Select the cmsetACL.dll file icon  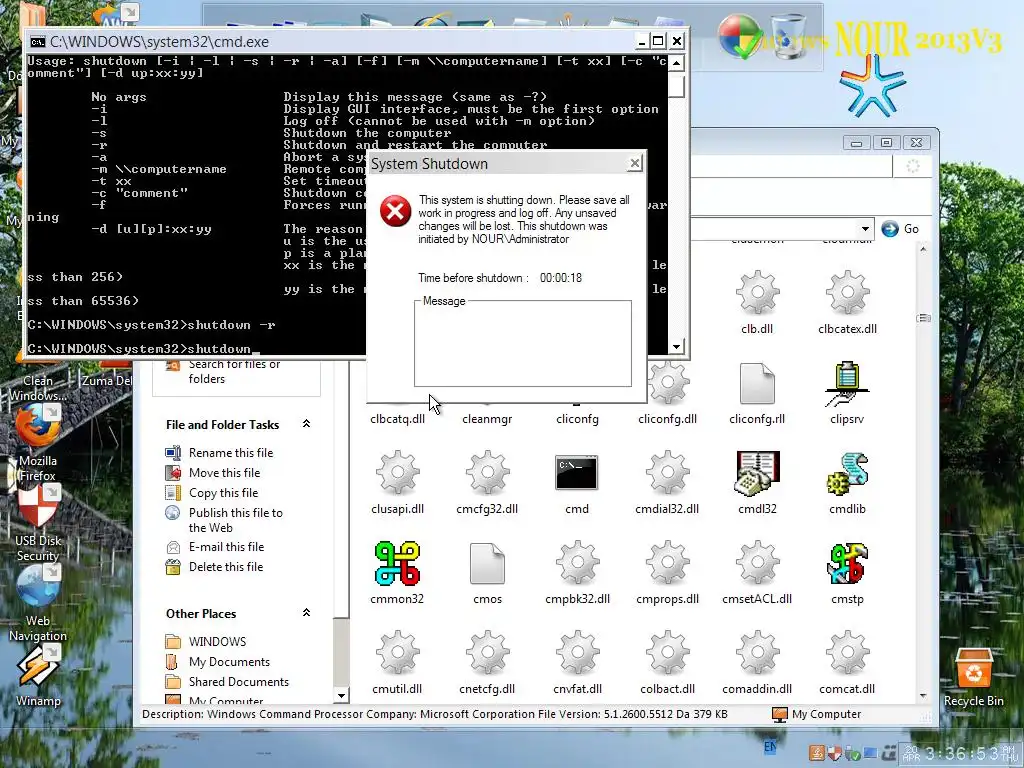tap(757, 563)
